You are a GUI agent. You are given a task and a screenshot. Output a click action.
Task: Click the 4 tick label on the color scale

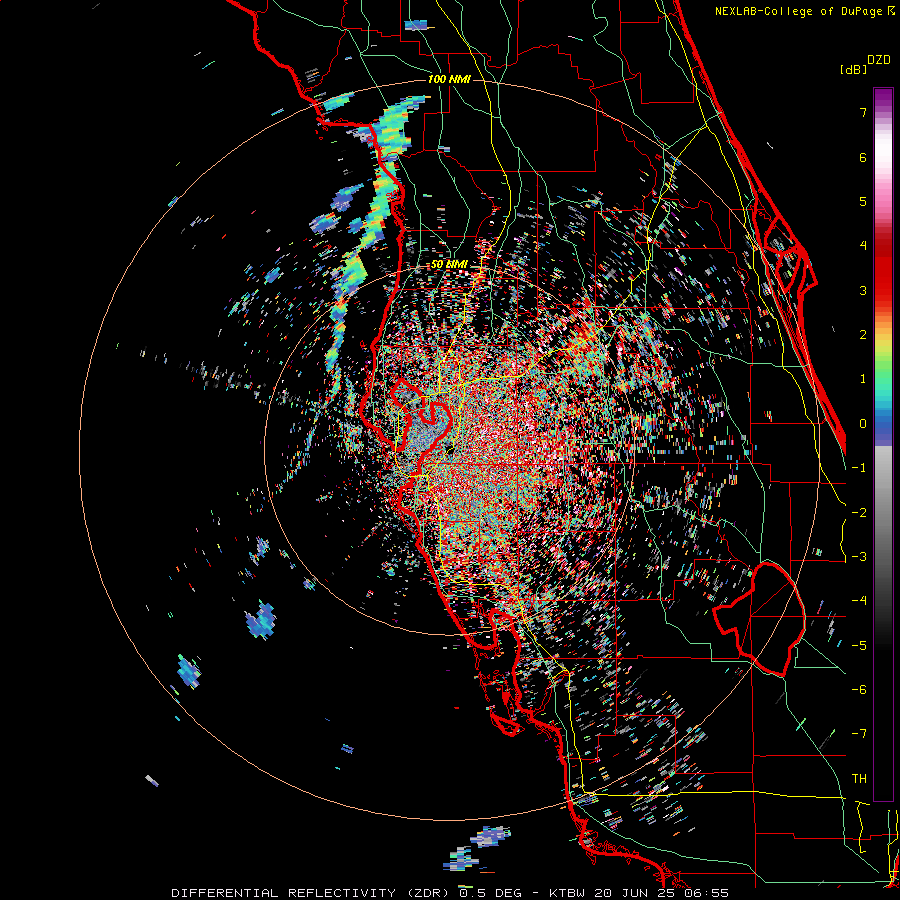(x=863, y=246)
